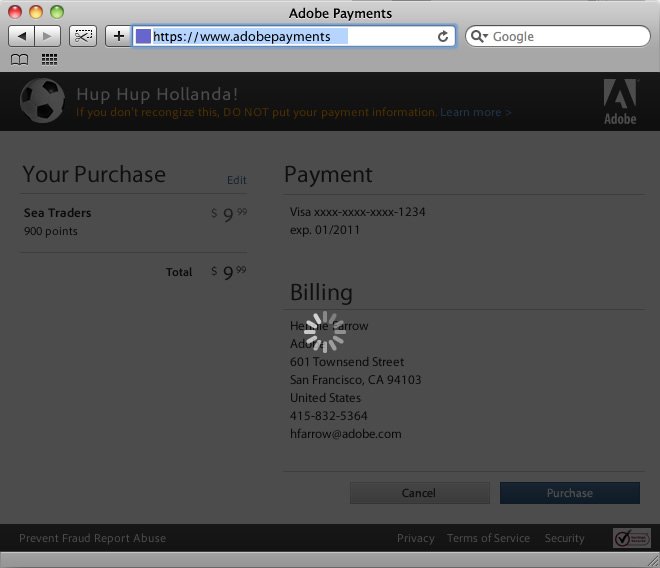The width and height of the screenshot is (660, 568).
Task: Click the phone number 415-832-5364
Action: [328, 416]
